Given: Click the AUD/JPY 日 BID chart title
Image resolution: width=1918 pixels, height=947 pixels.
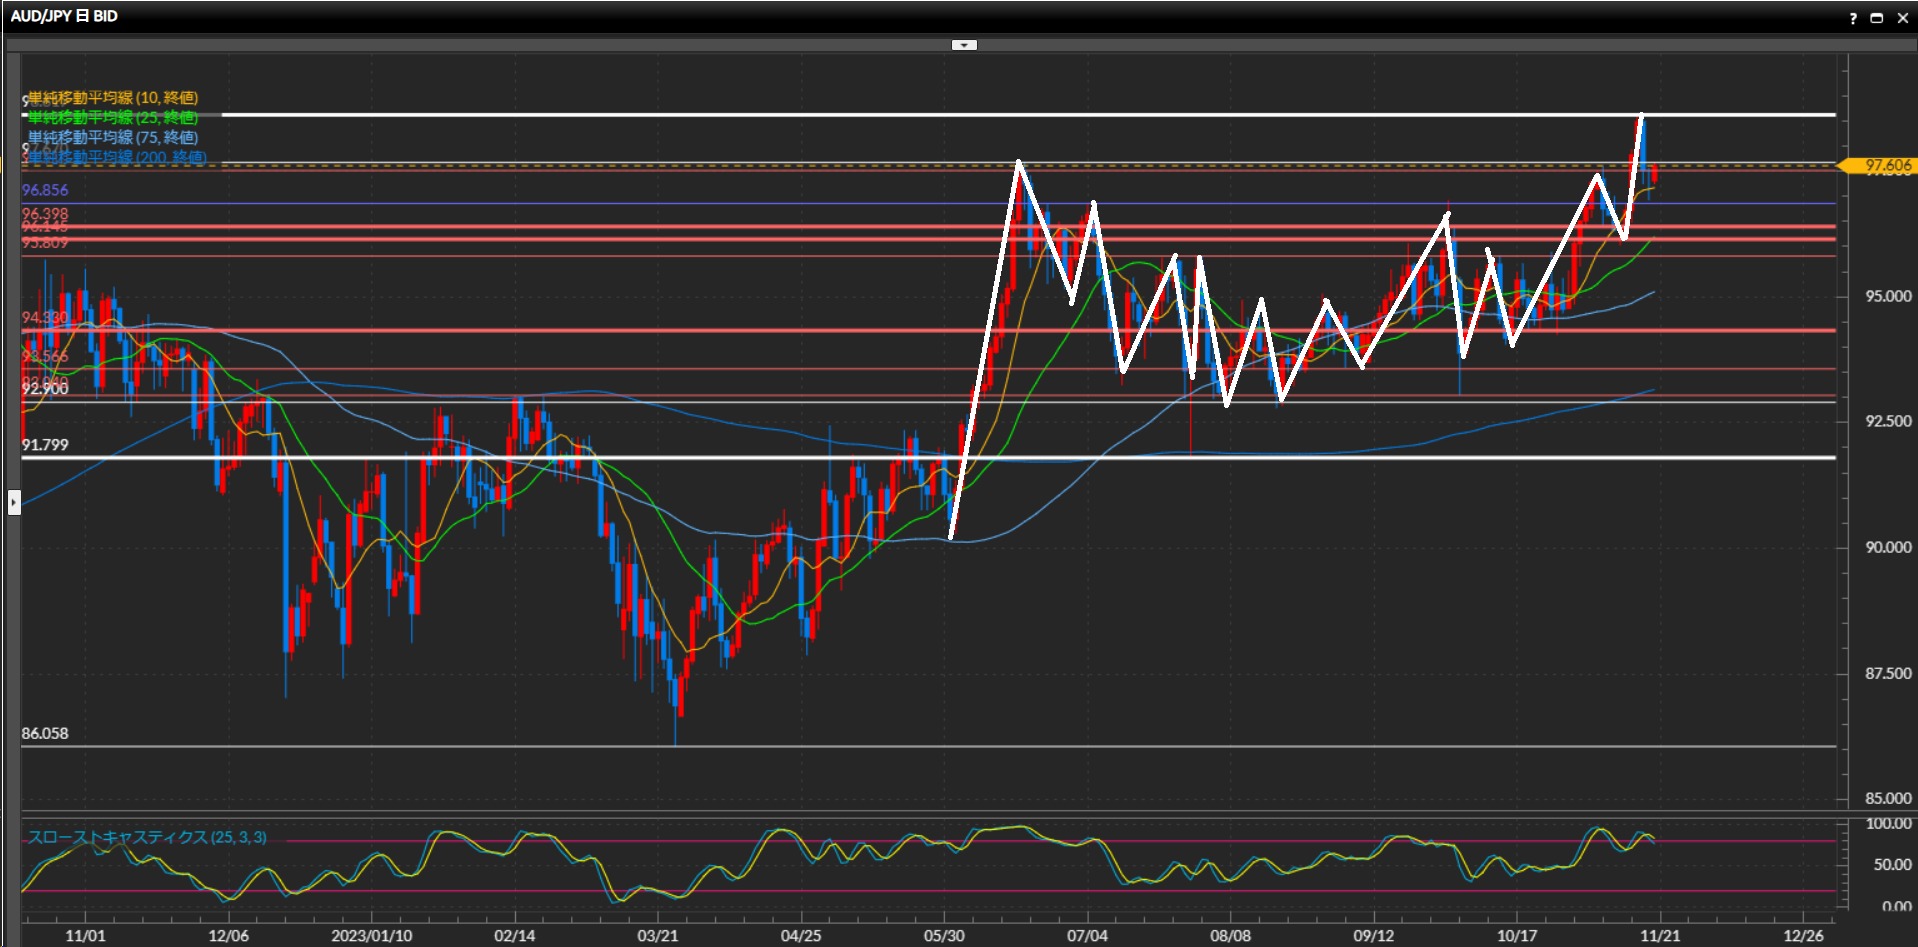Looking at the screenshot, I should (64, 16).
